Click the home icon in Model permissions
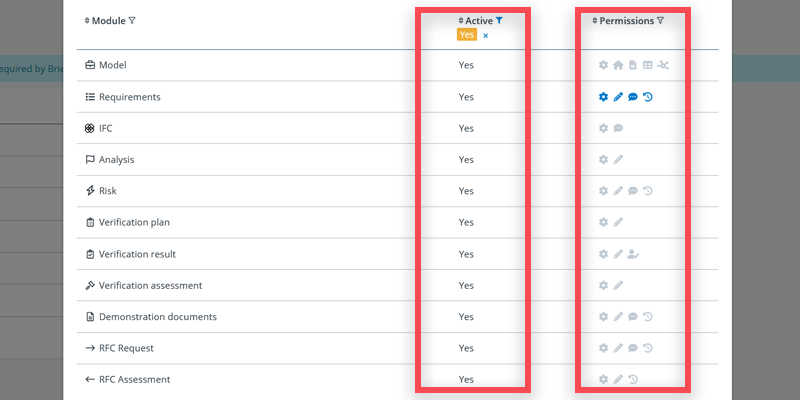800x400 pixels. pos(618,66)
